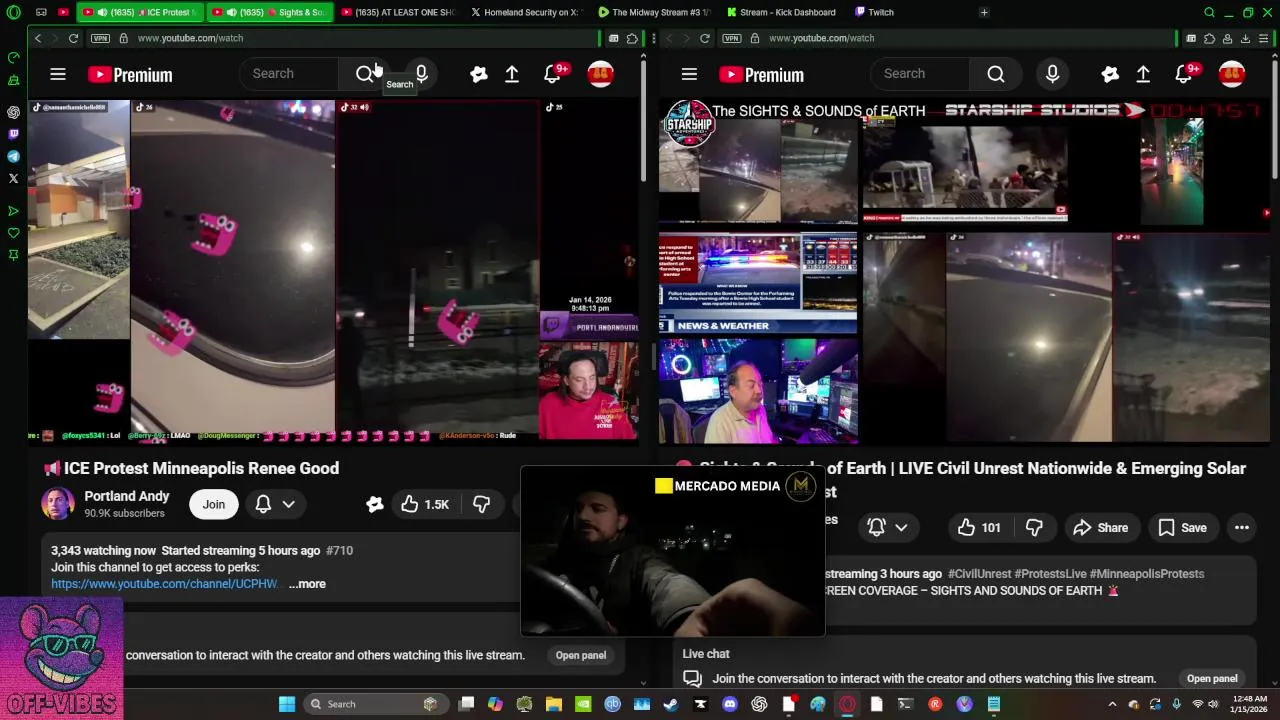
Task: Start voice search in right YouTube window
Action: [1052, 74]
